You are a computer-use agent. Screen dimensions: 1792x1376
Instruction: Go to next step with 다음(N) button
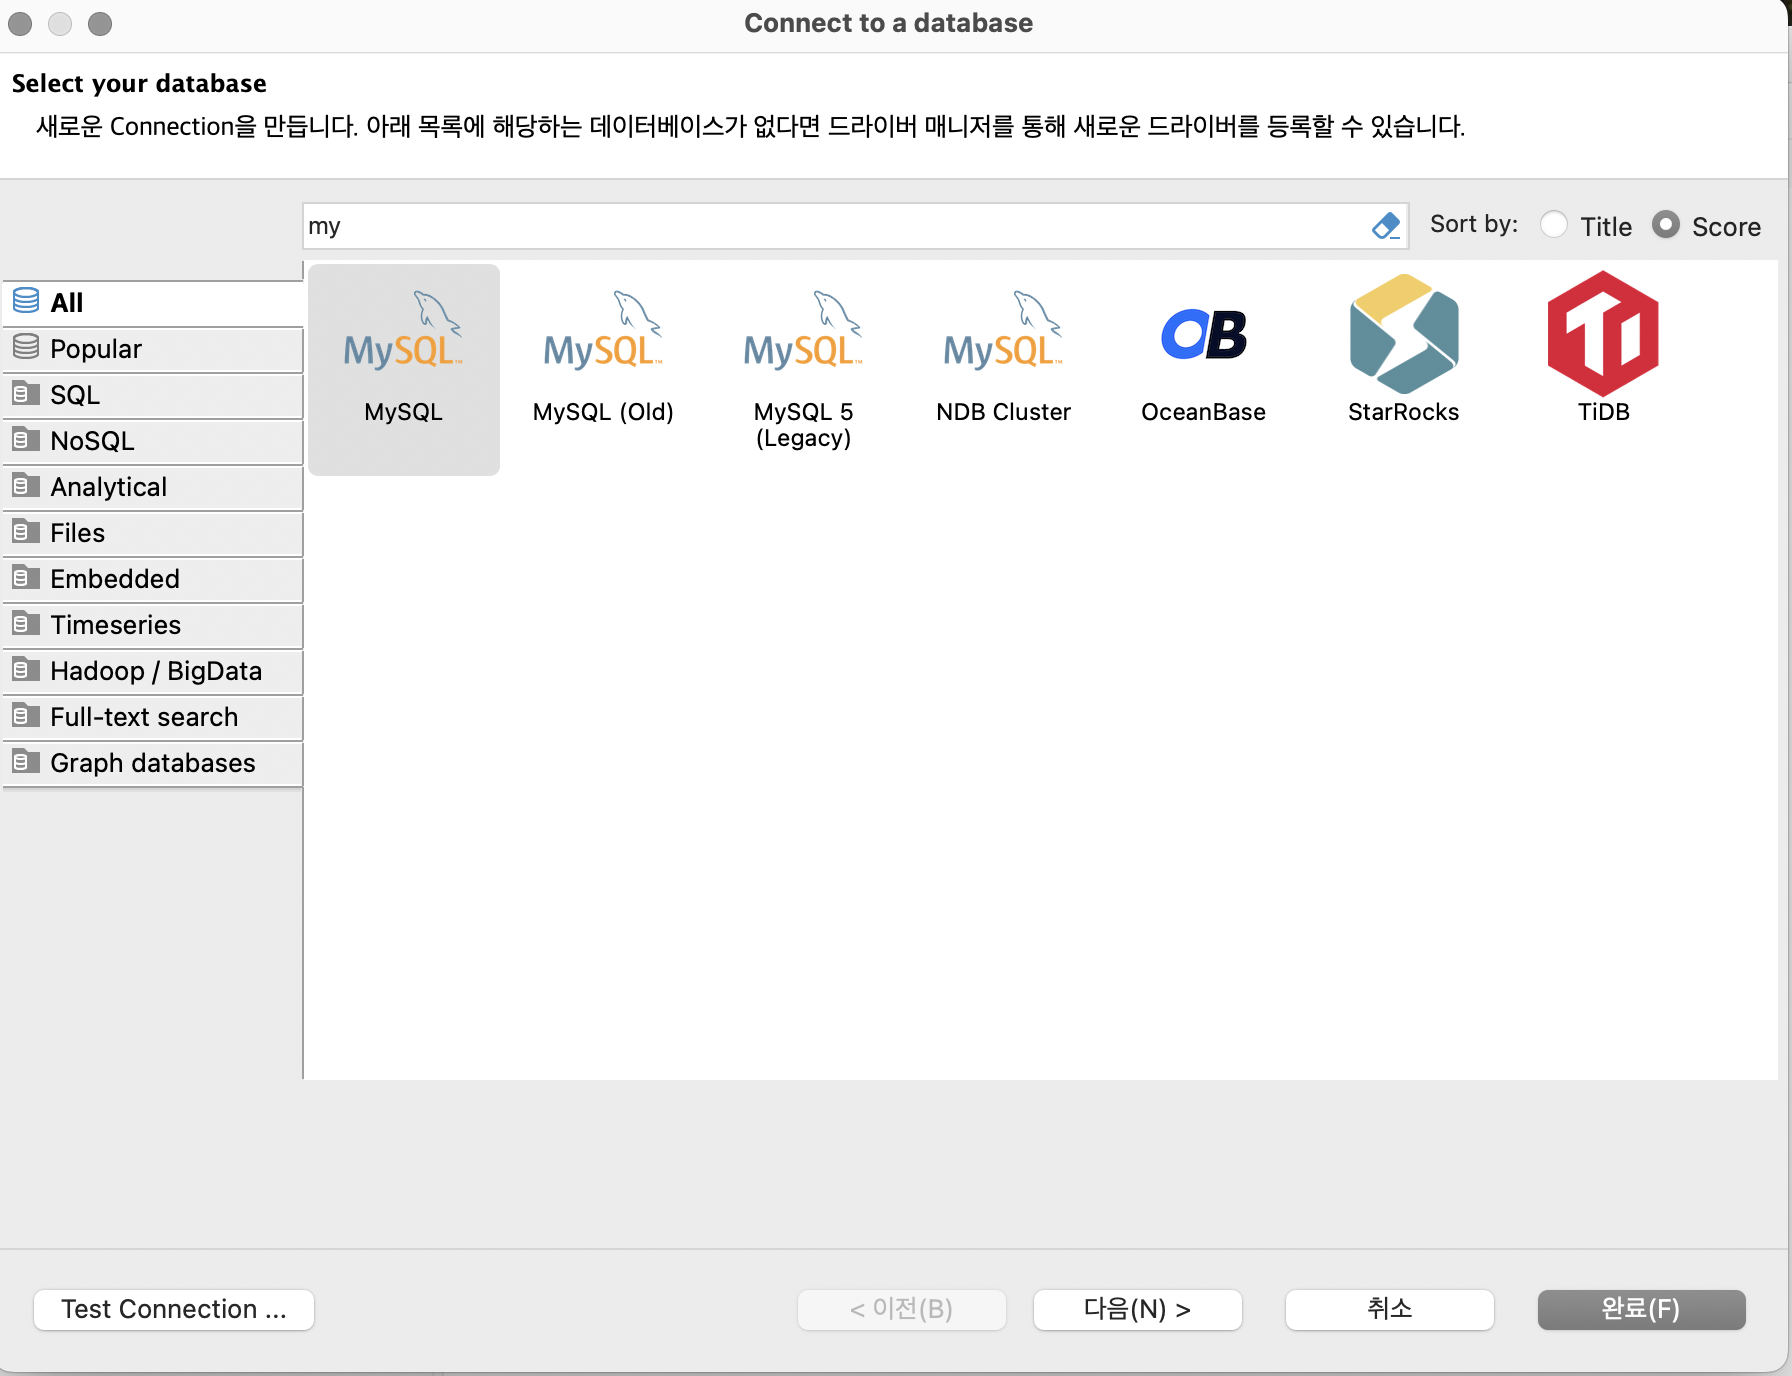click(1138, 1309)
